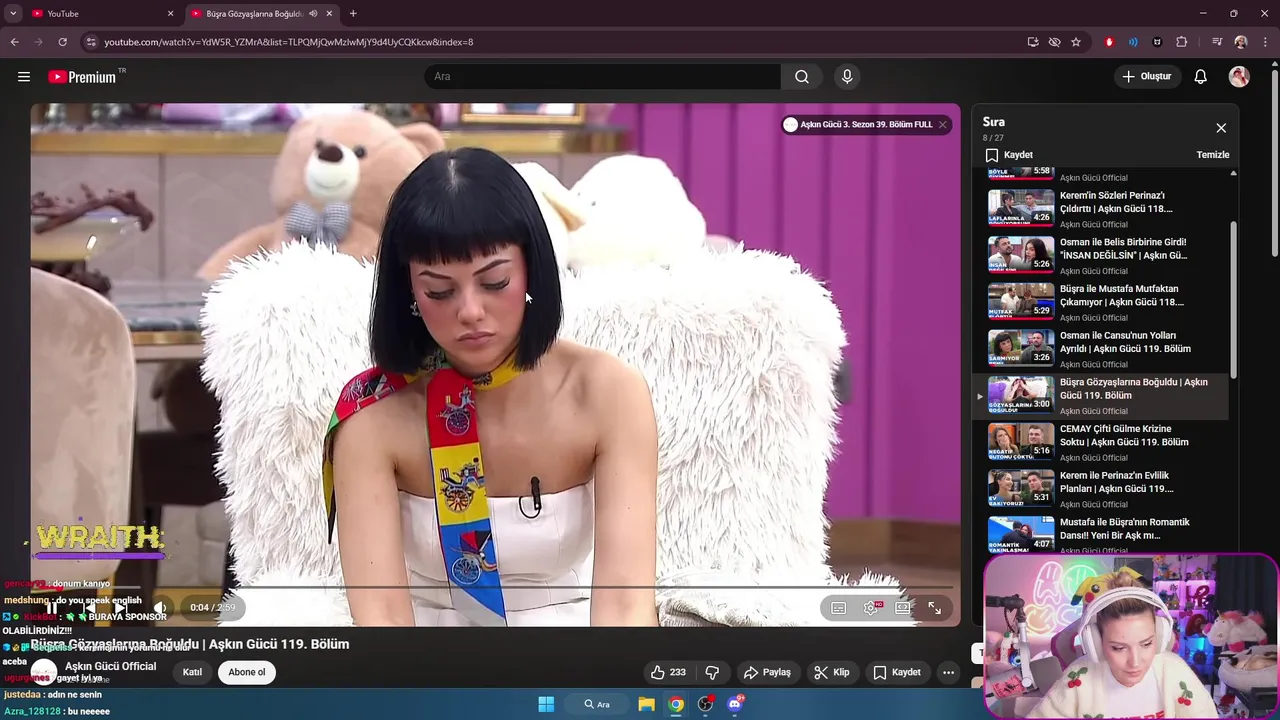Switch to theater mode view
The height and width of the screenshot is (720, 1280).
coord(903,608)
